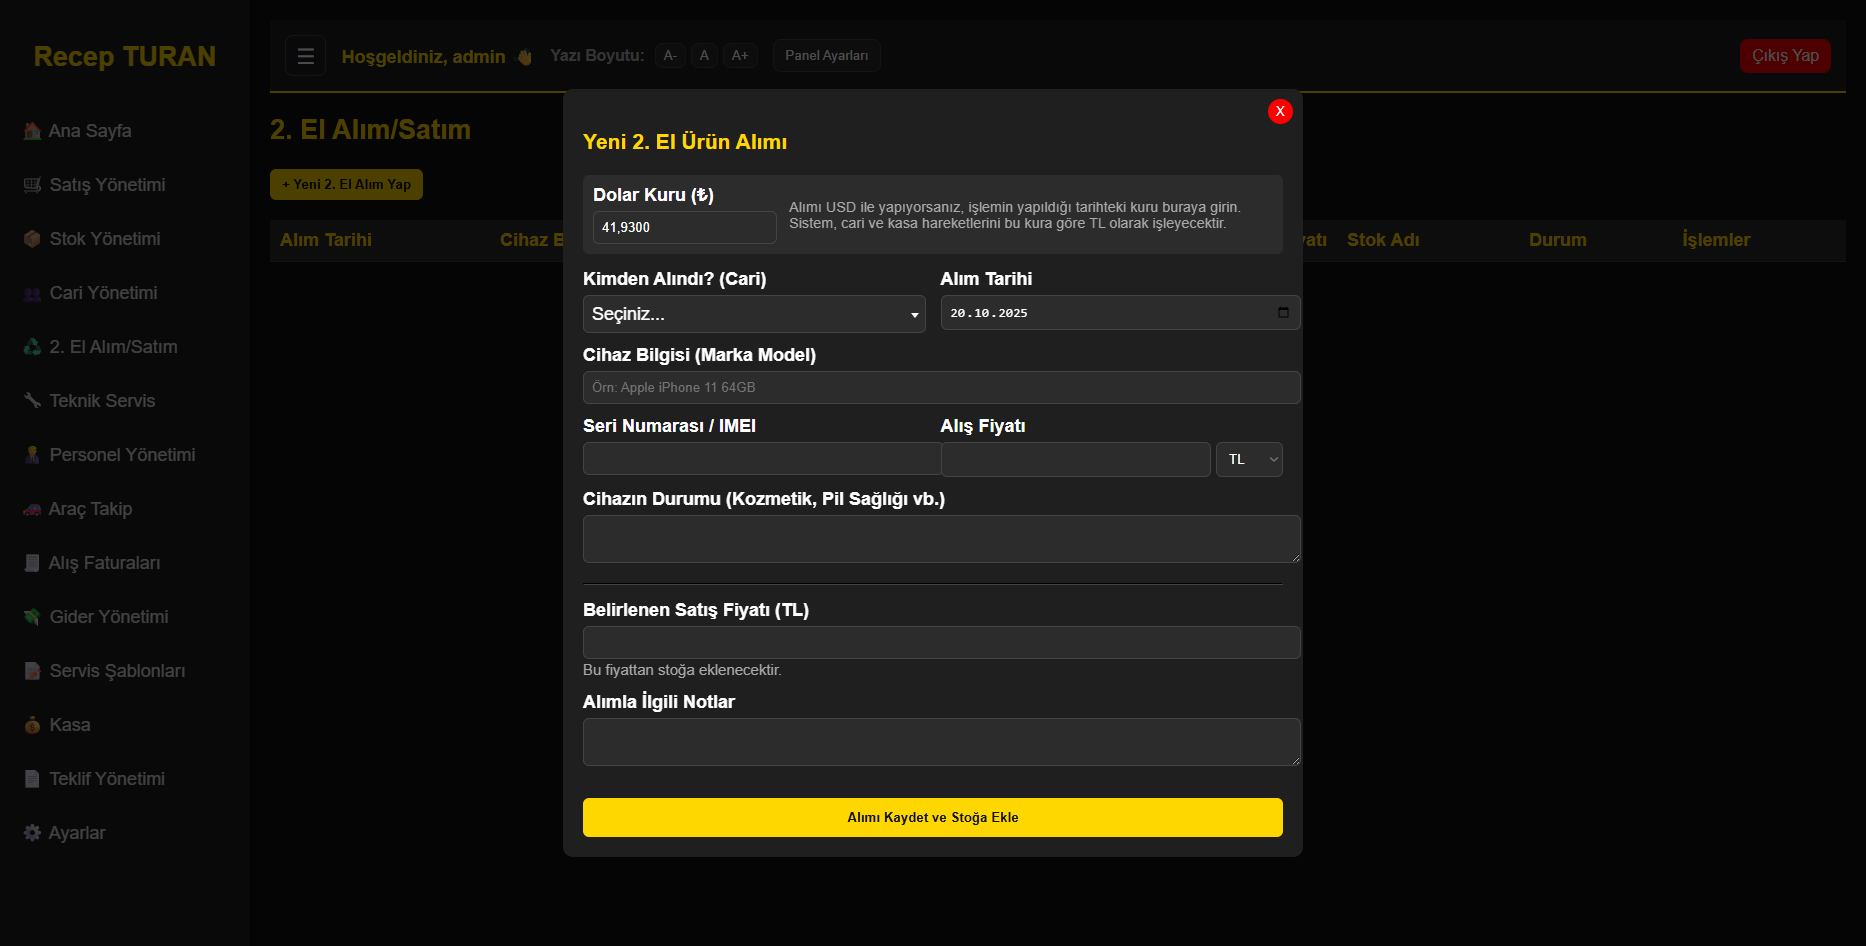This screenshot has width=1866, height=946.
Task: Click the Ayarlar gear icon
Action: coord(32,833)
